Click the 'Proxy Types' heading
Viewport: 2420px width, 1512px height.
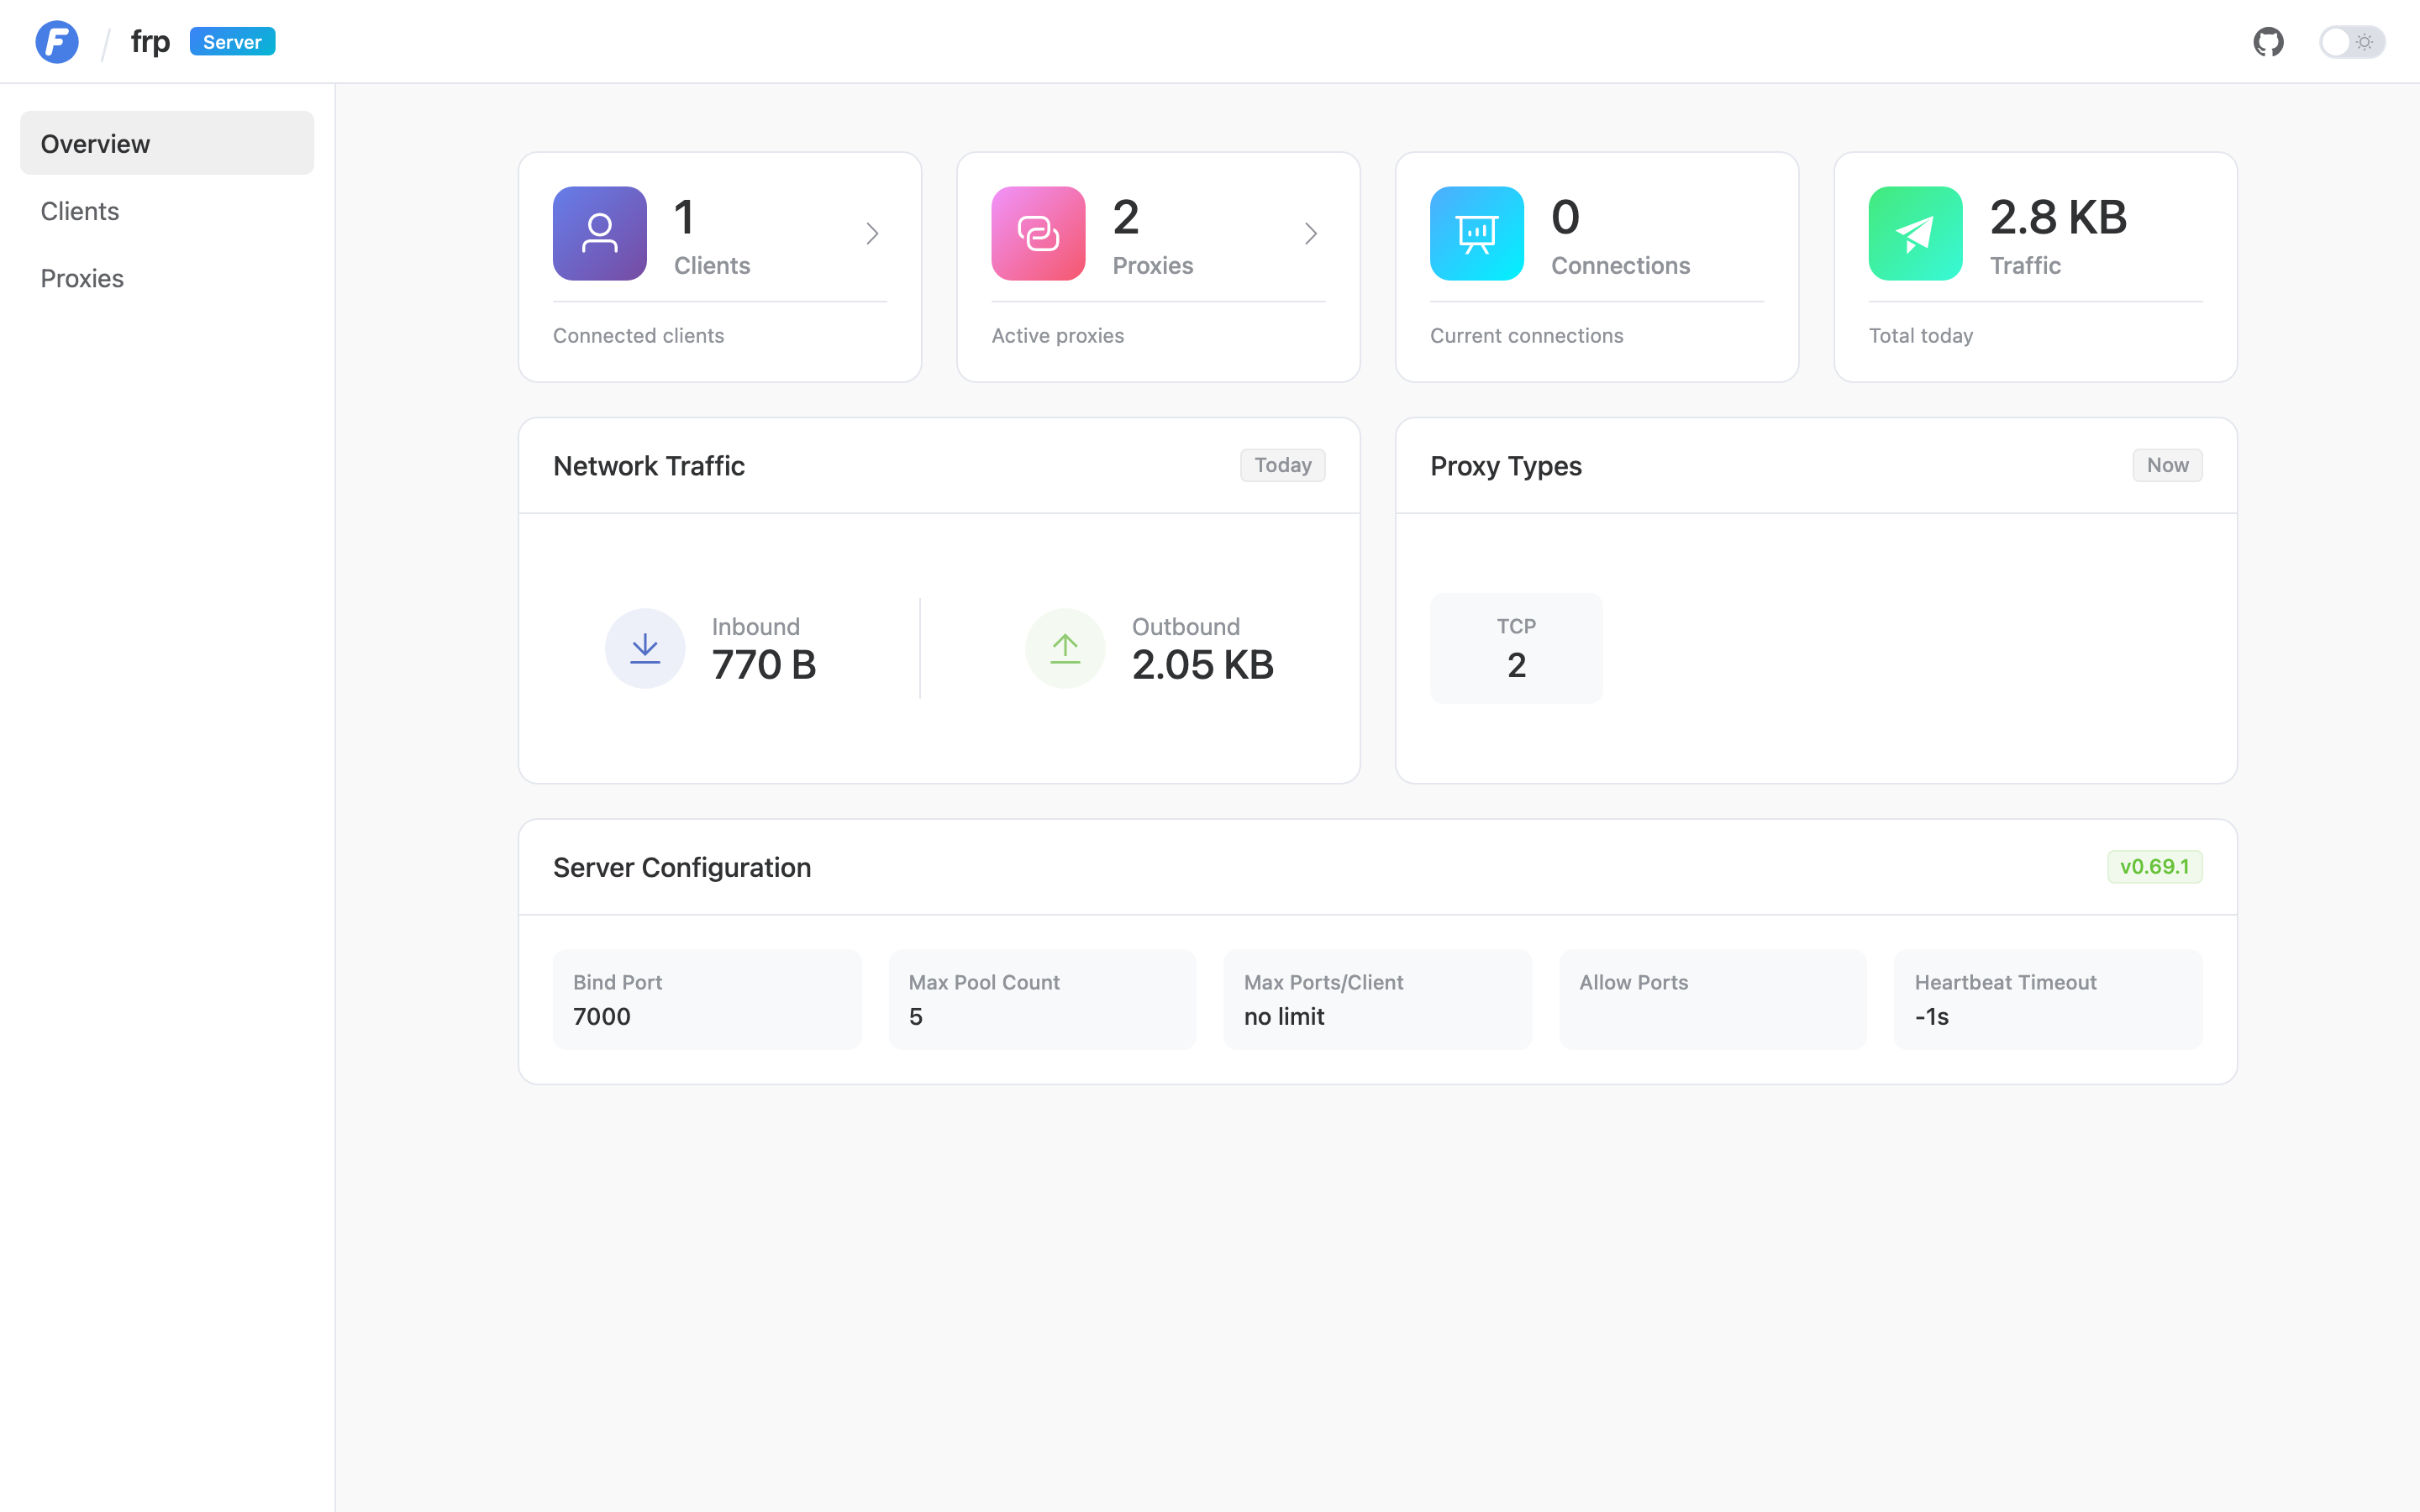(1505, 466)
